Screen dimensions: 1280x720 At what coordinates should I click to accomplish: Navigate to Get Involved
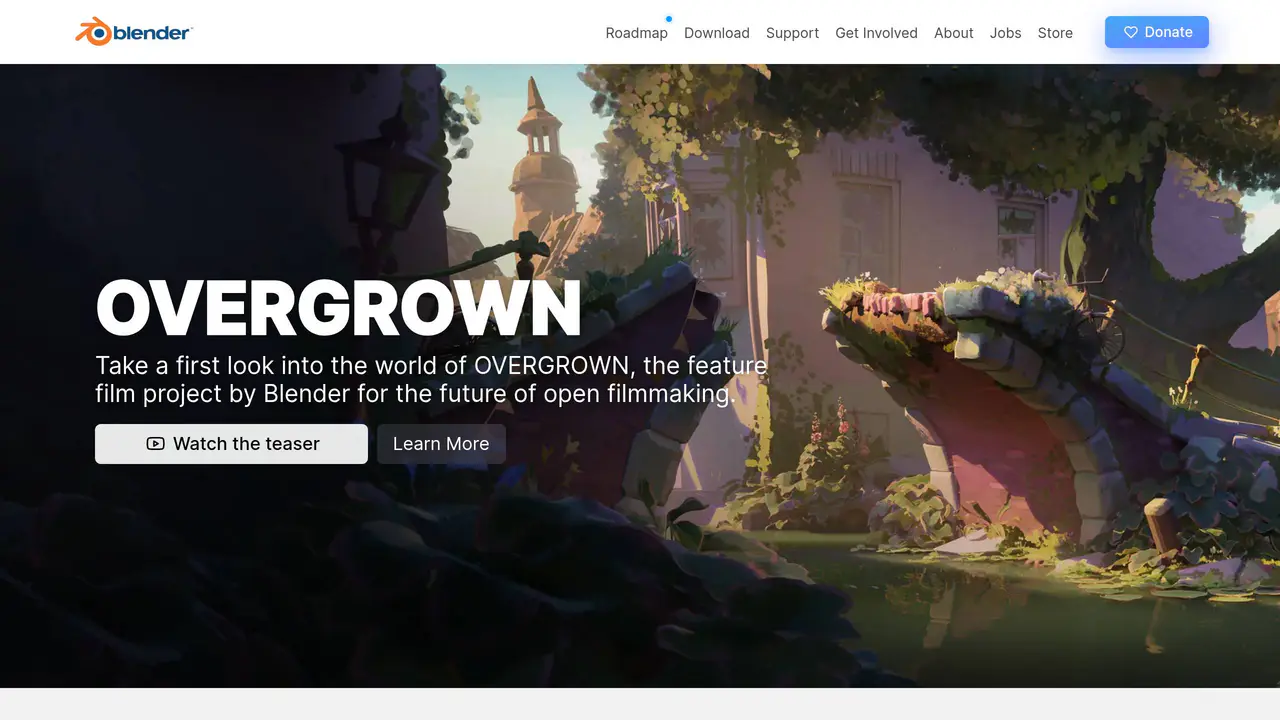(876, 33)
